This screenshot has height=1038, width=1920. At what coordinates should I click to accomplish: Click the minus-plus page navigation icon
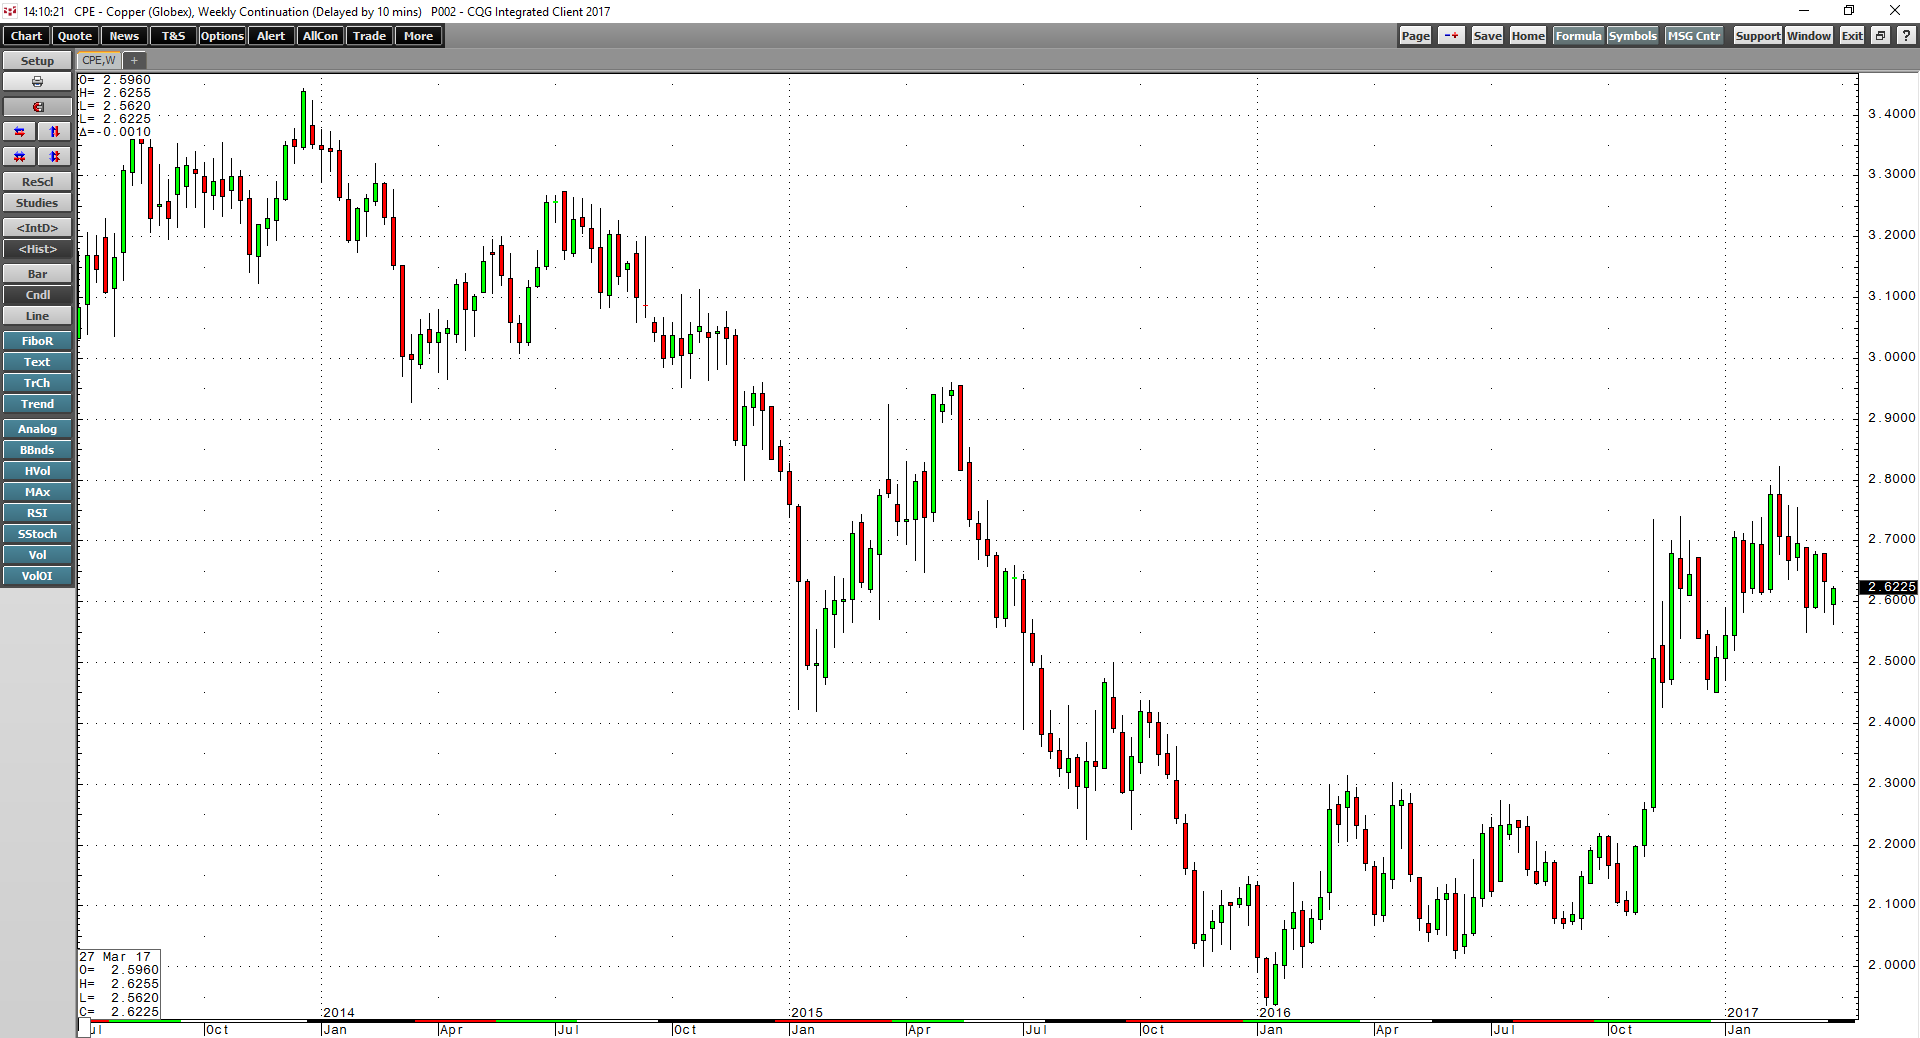pos(1451,36)
